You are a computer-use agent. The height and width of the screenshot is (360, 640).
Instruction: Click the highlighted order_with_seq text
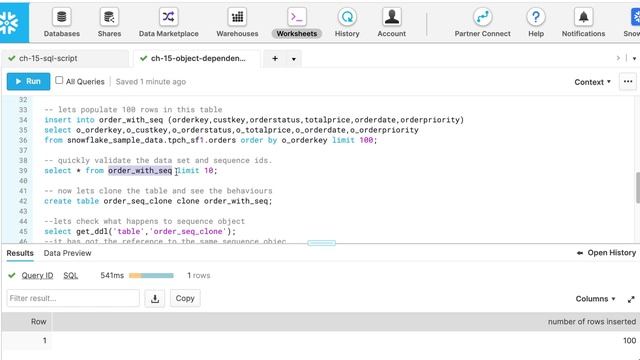tap(140, 171)
